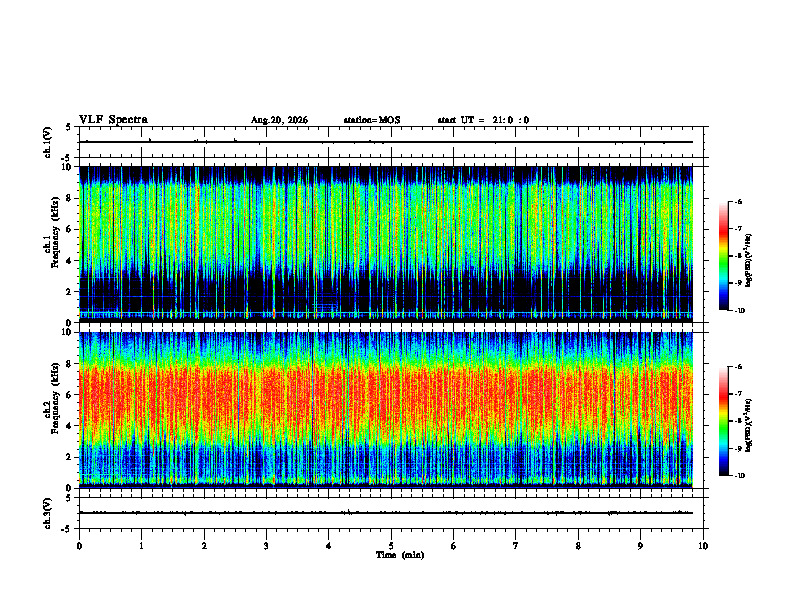792x612 pixels.
Task: Click the ch.1 spectrogram color bar
Action: coord(724,256)
